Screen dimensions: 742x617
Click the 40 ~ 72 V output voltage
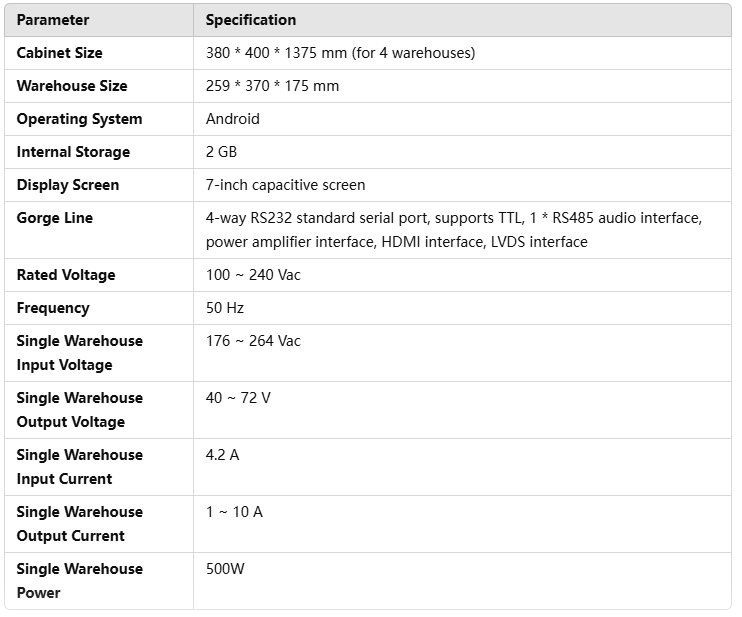pyautogui.click(x=238, y=398)
